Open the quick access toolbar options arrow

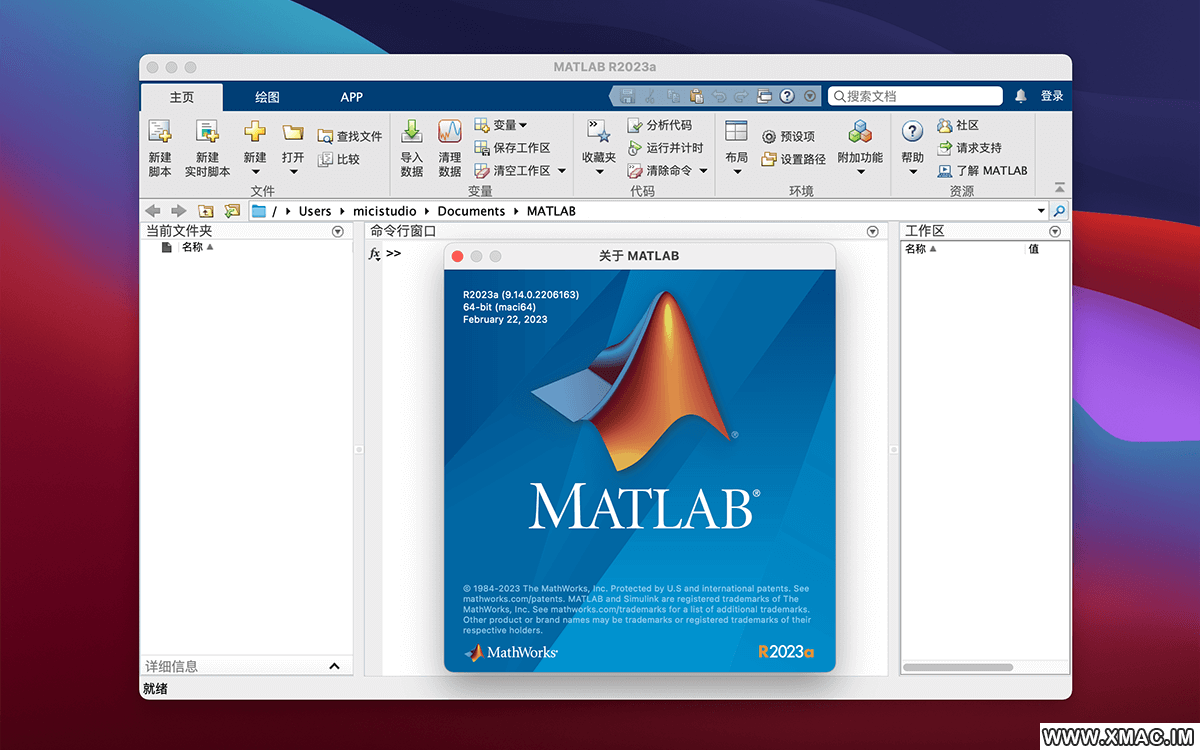point(810,96)
